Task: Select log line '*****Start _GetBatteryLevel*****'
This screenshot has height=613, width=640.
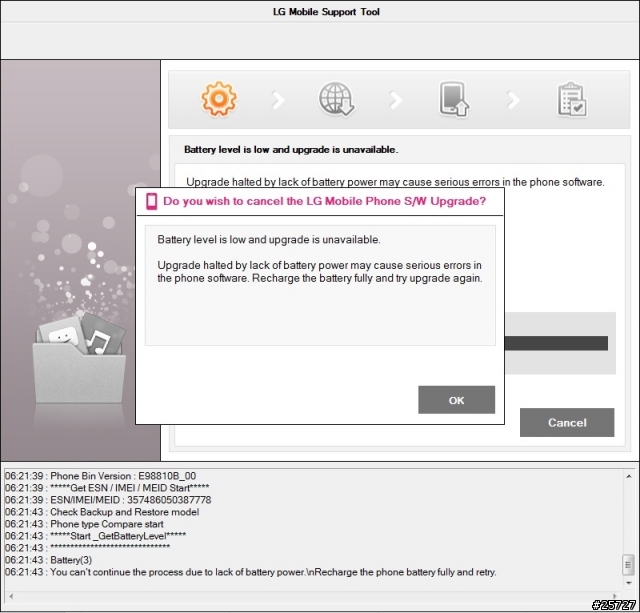Action: (96, 536)
